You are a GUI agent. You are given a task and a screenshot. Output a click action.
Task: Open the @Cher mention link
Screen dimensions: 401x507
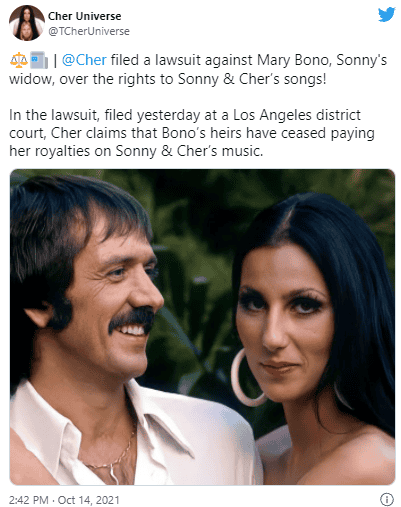[x=84, y=60]
